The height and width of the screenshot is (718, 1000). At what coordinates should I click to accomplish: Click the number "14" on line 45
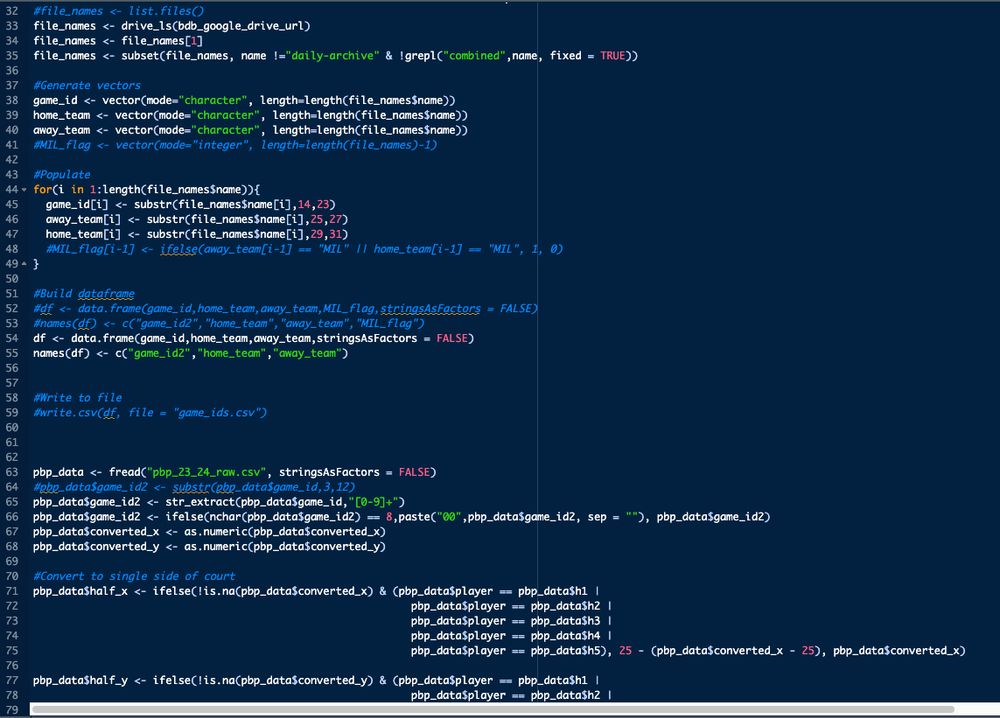[x=304, y=205]
